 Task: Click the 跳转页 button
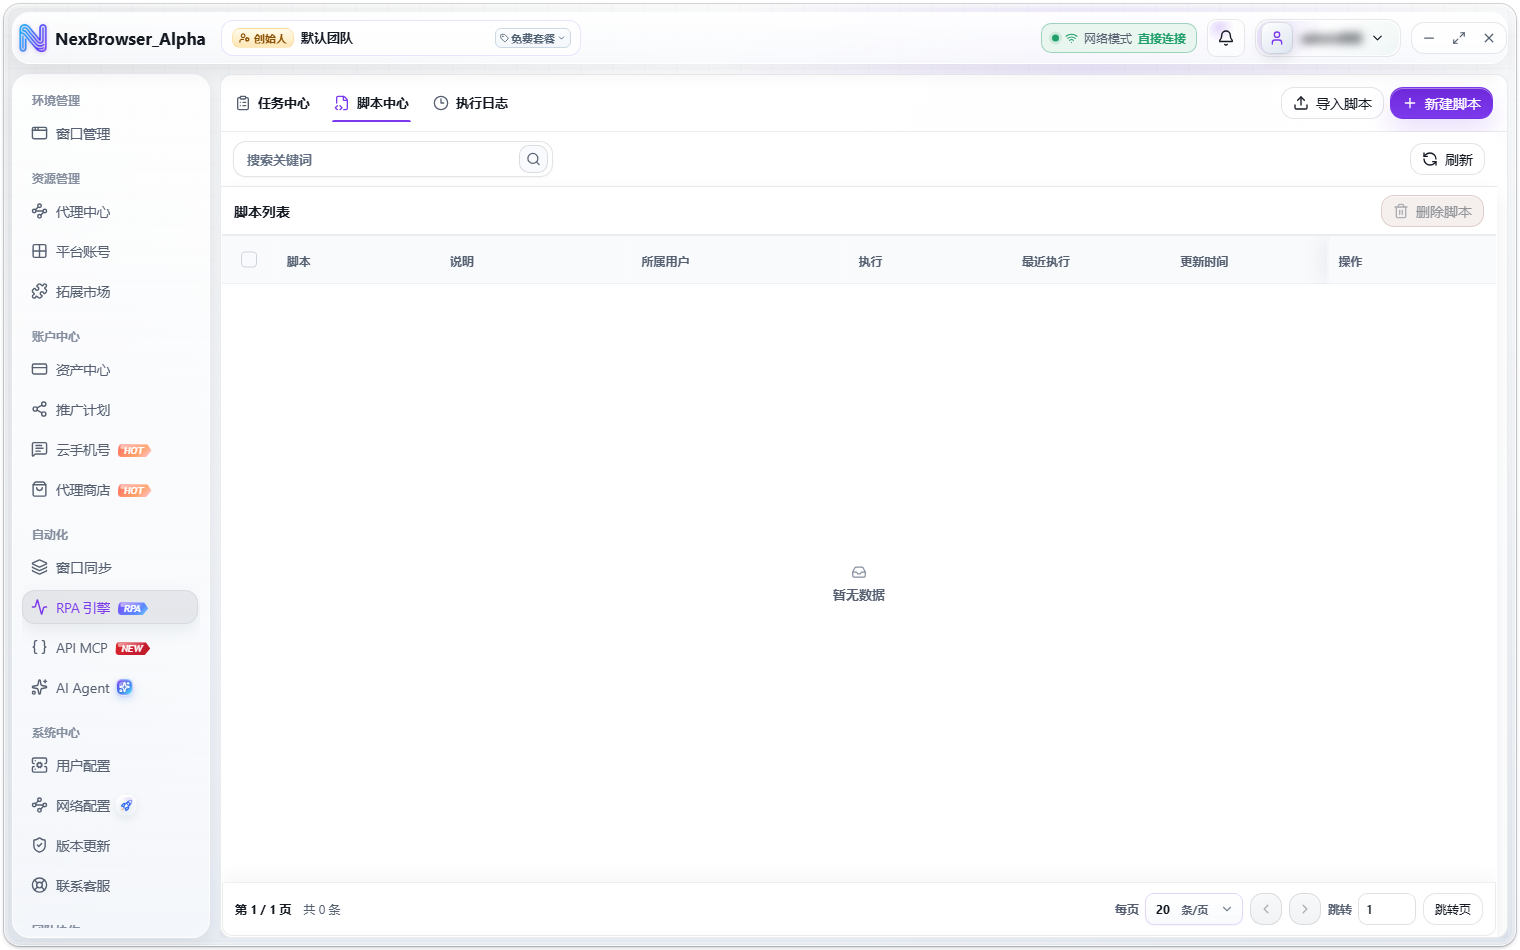coord(1452,909)
